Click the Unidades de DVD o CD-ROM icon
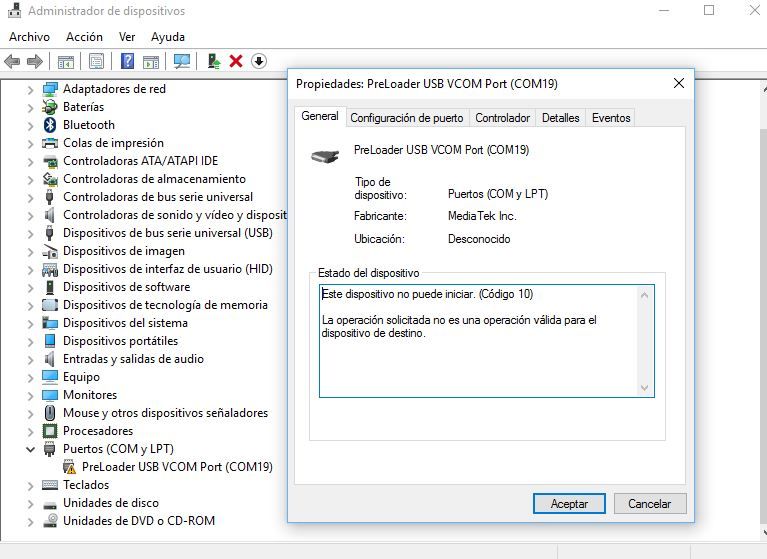The image size is (767, 559). (50, 521)
